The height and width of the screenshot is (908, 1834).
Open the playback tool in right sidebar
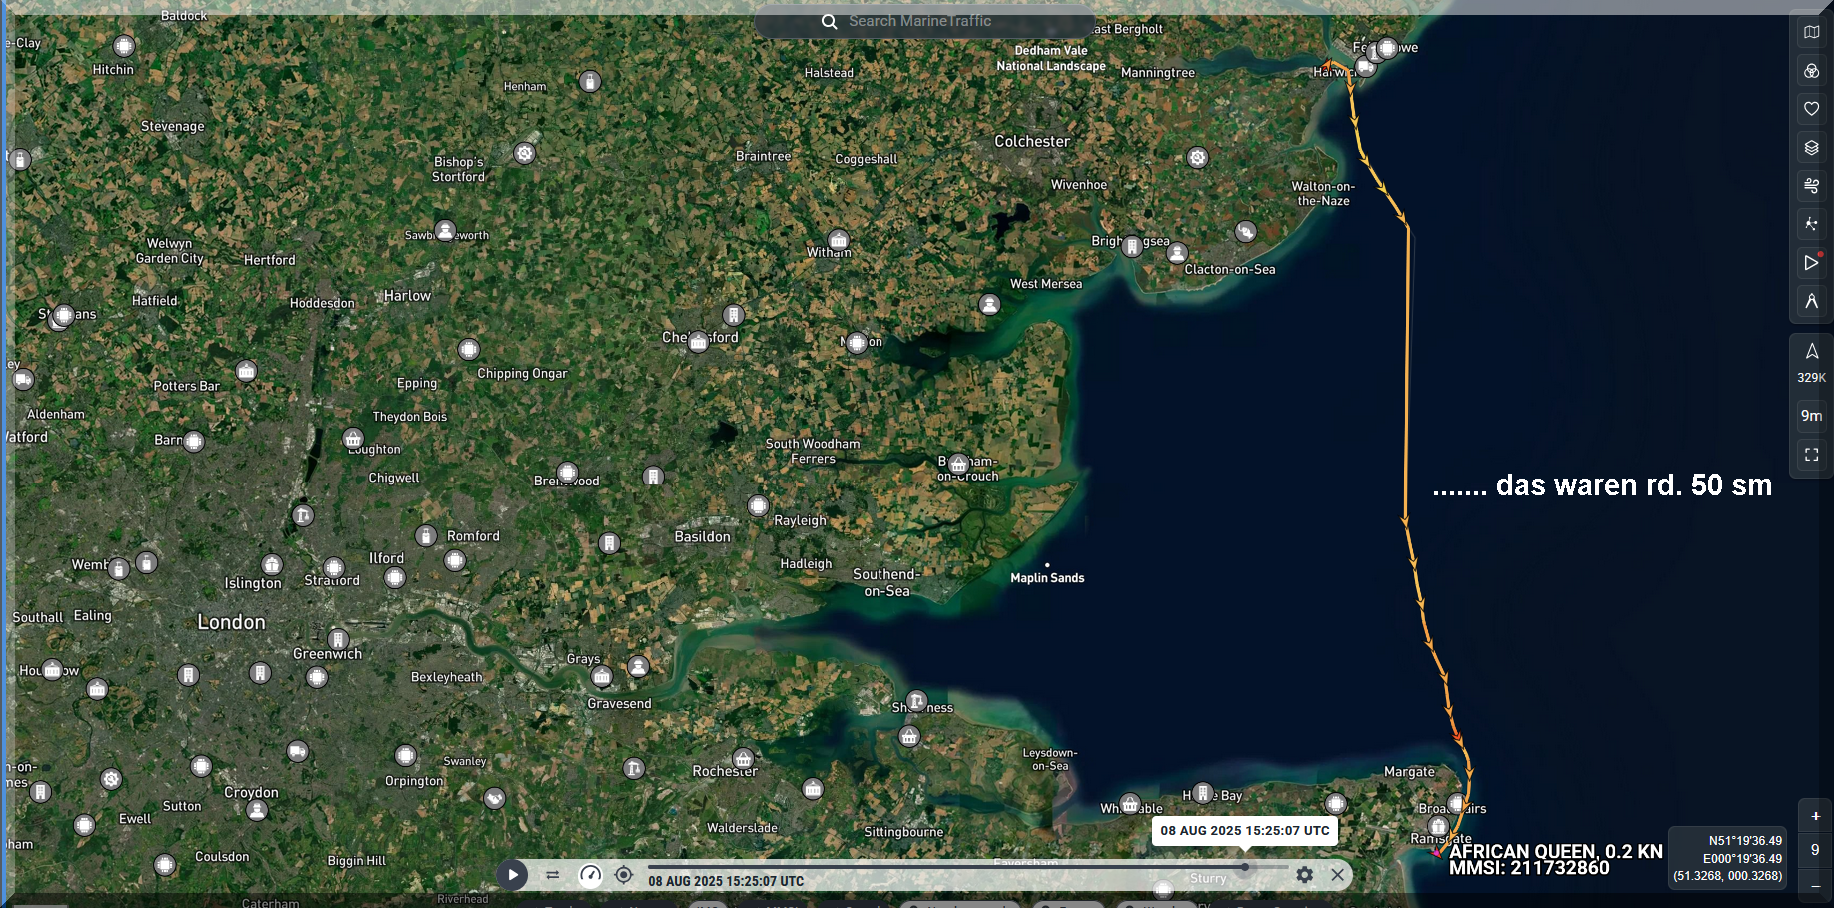1811,263
